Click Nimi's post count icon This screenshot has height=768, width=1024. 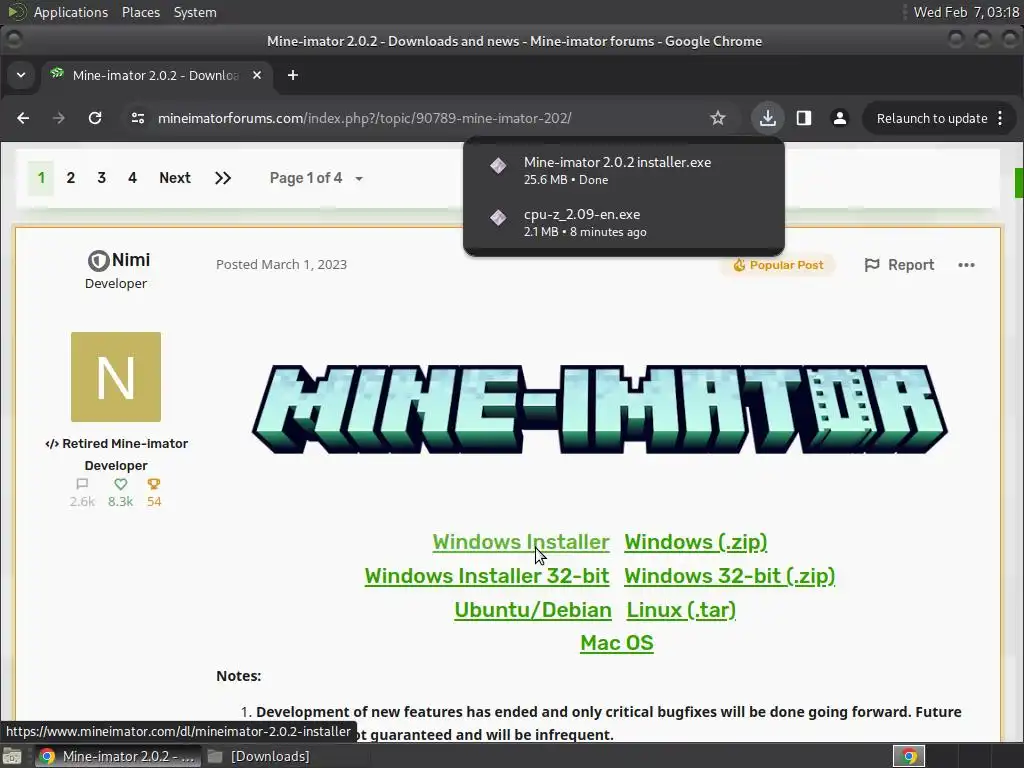pyautogui.click(x=82, y=484)
